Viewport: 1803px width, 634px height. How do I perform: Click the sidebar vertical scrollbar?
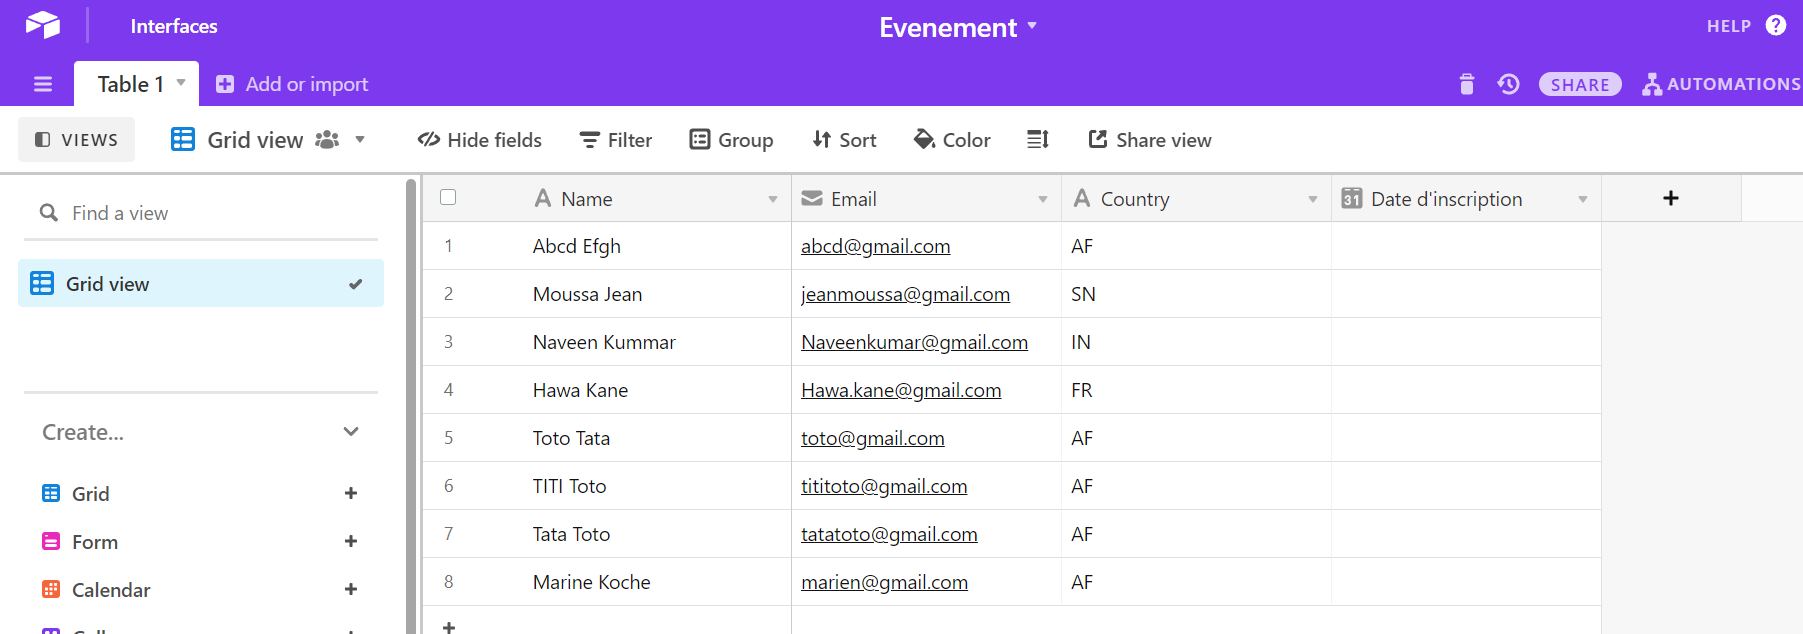pos(410,405)
